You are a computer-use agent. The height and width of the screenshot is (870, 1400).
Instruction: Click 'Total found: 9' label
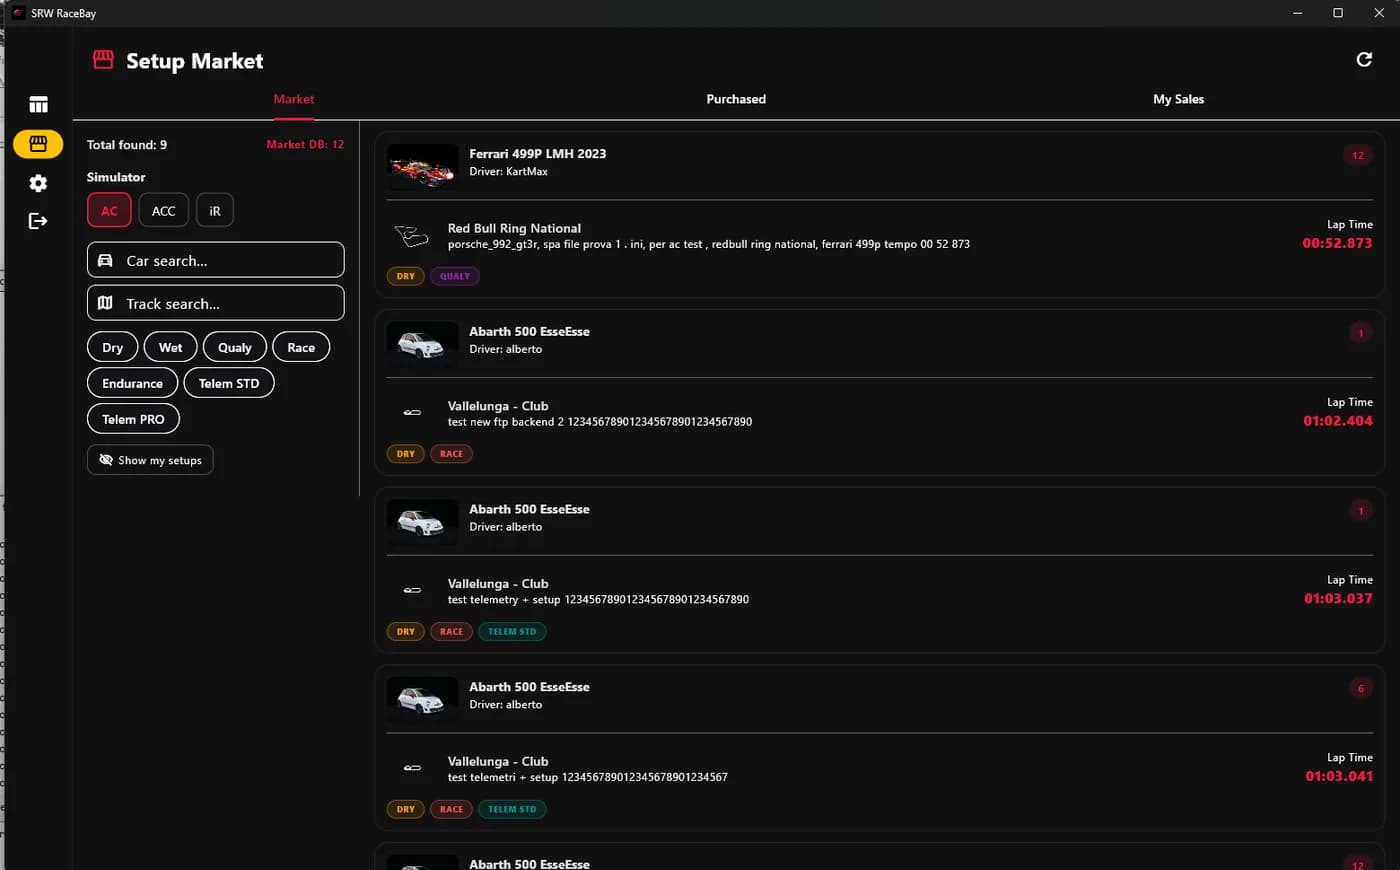pos(127,145)
